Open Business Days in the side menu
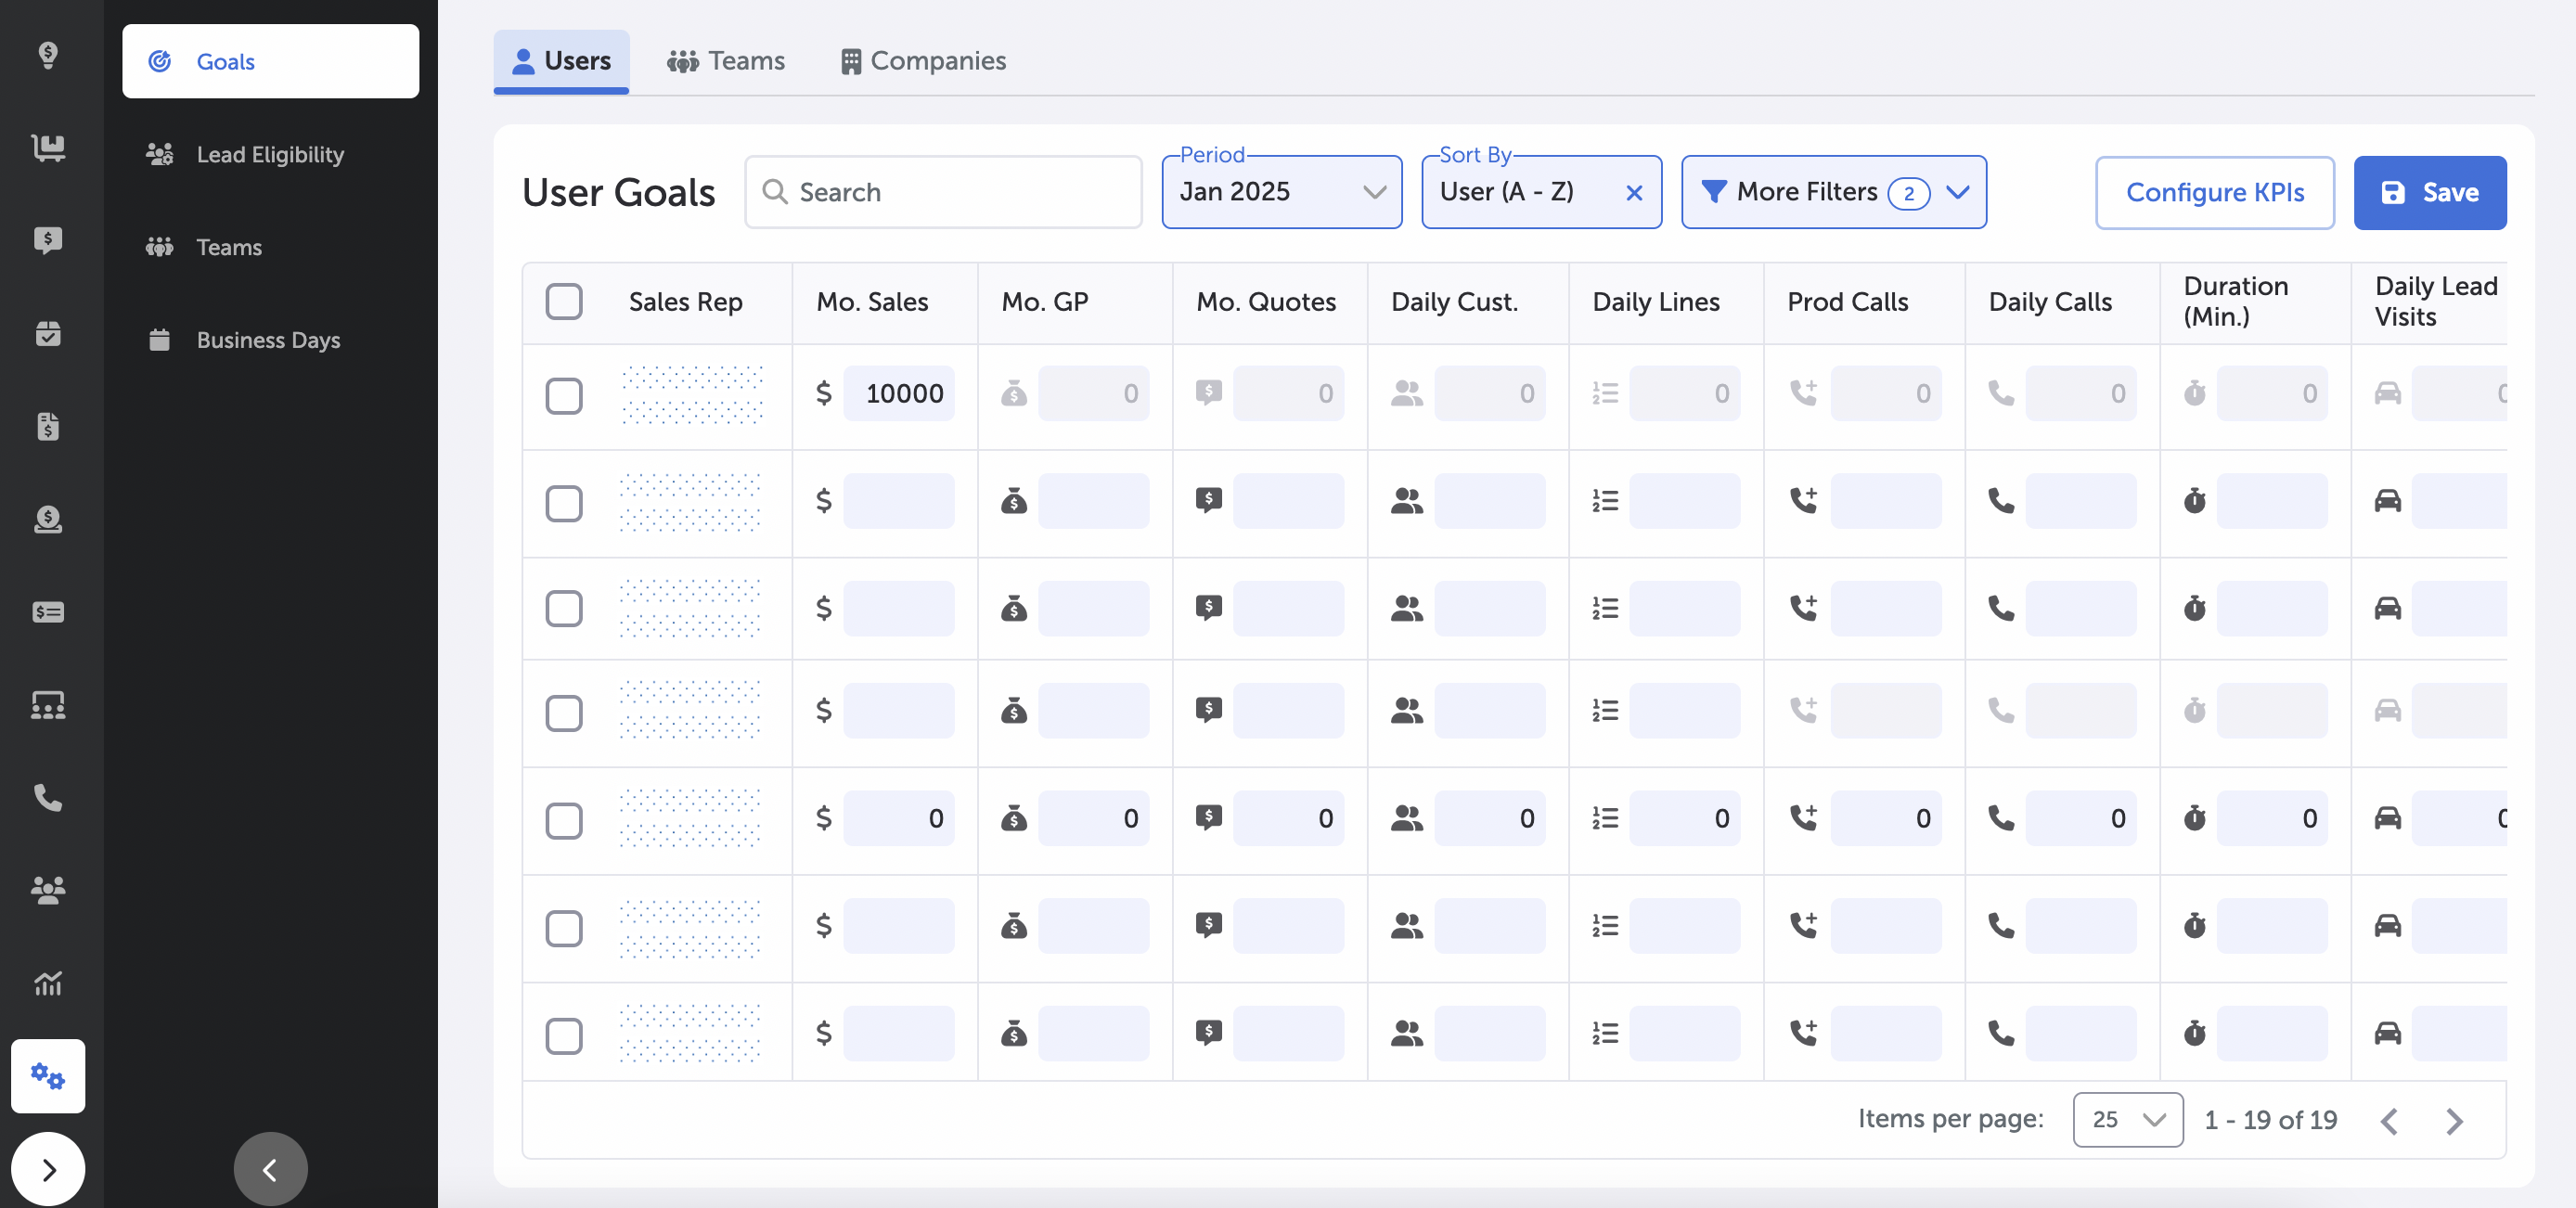The width and height of the screenshot is (2576, 1208). click(270, 340)
